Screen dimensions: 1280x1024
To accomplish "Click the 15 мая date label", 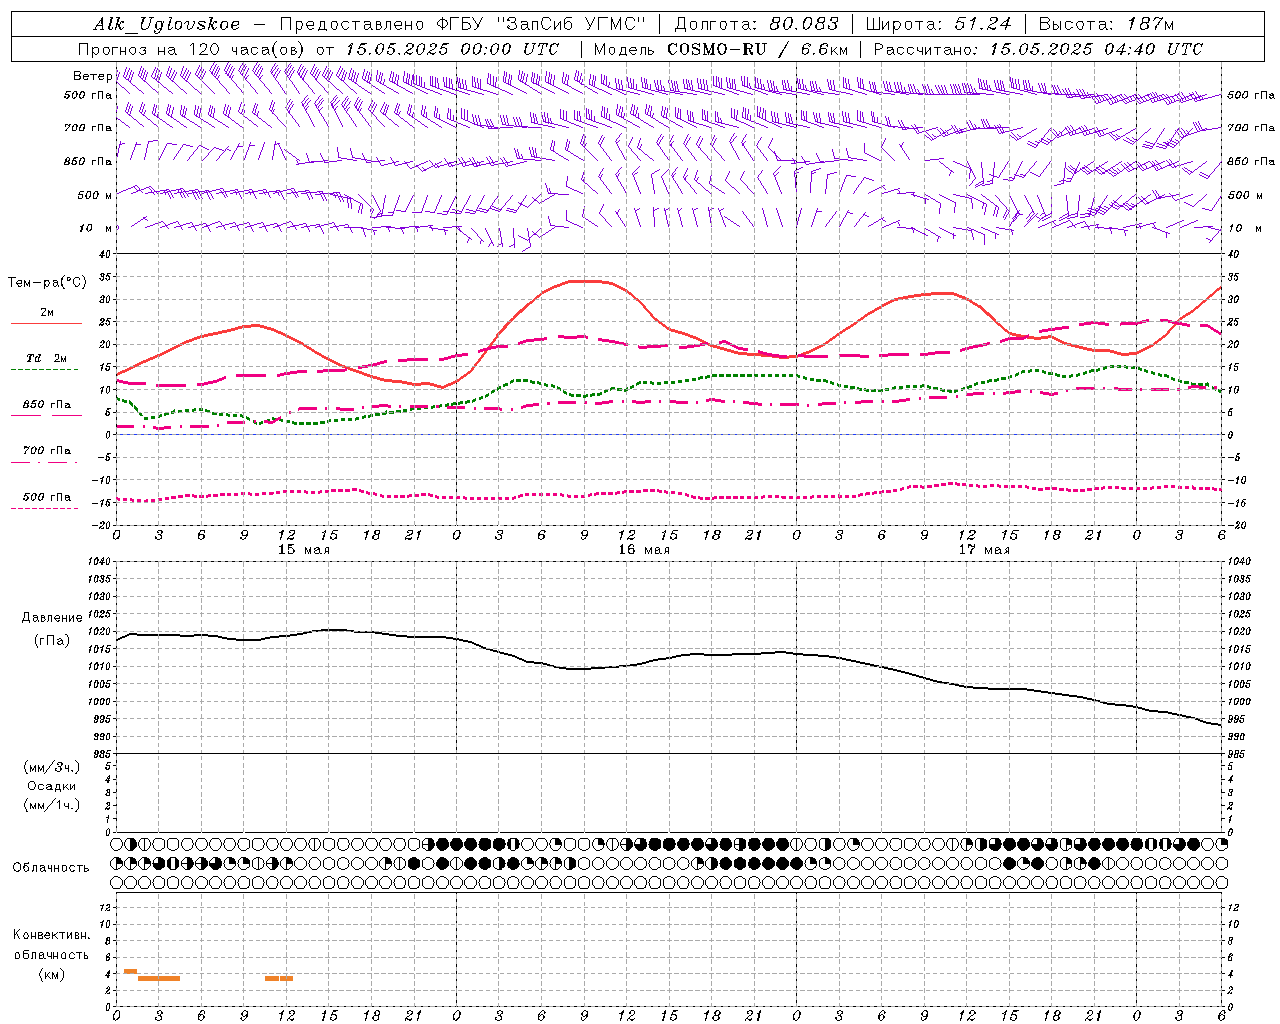I will pos(303,550).
